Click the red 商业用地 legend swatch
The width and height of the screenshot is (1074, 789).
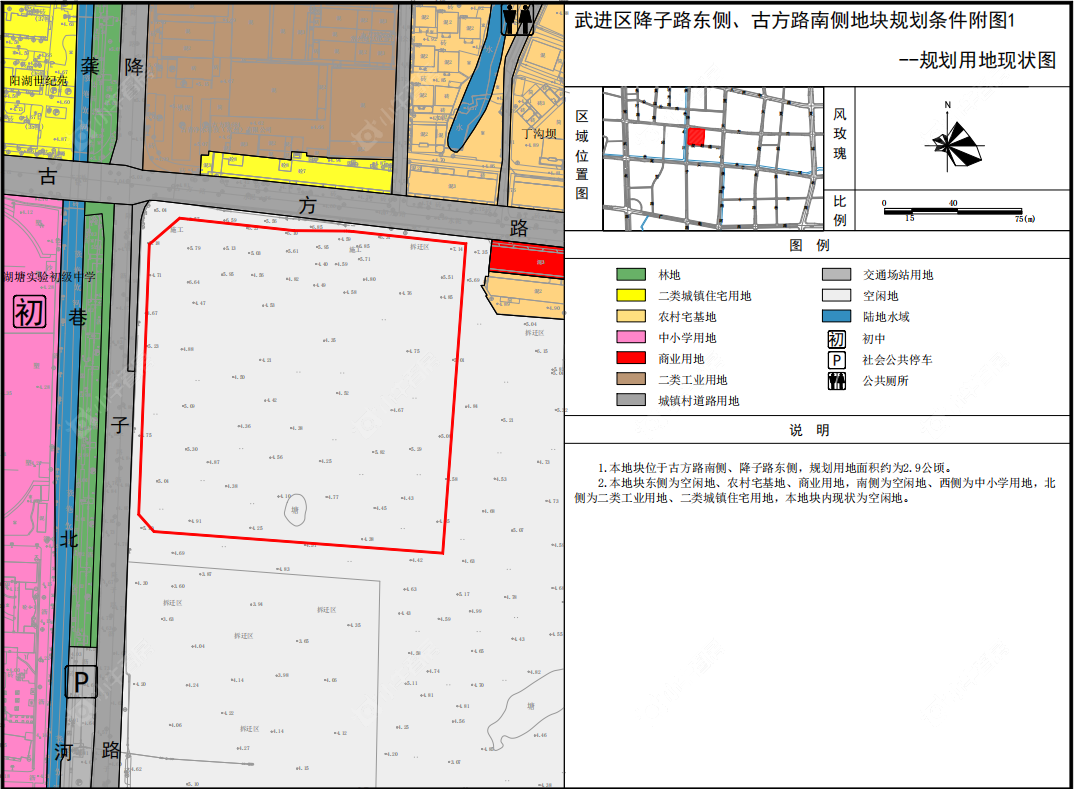coord(630,359)
